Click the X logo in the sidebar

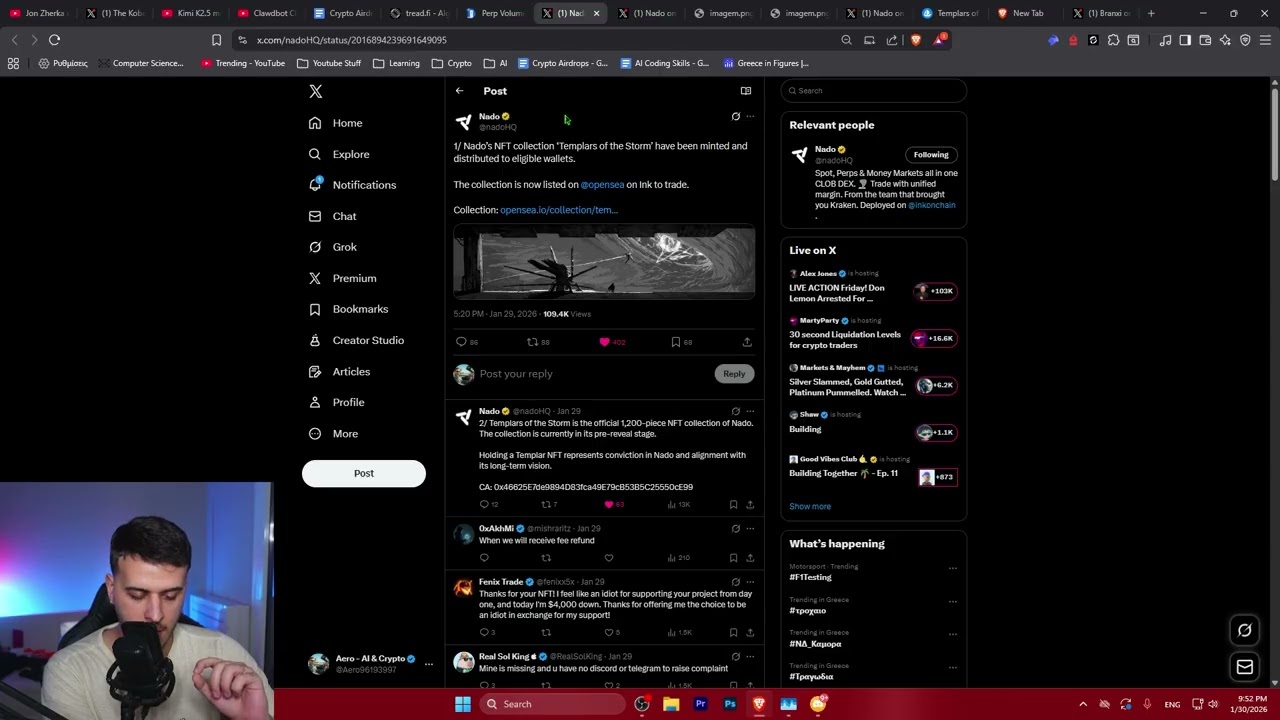(315, 91)
